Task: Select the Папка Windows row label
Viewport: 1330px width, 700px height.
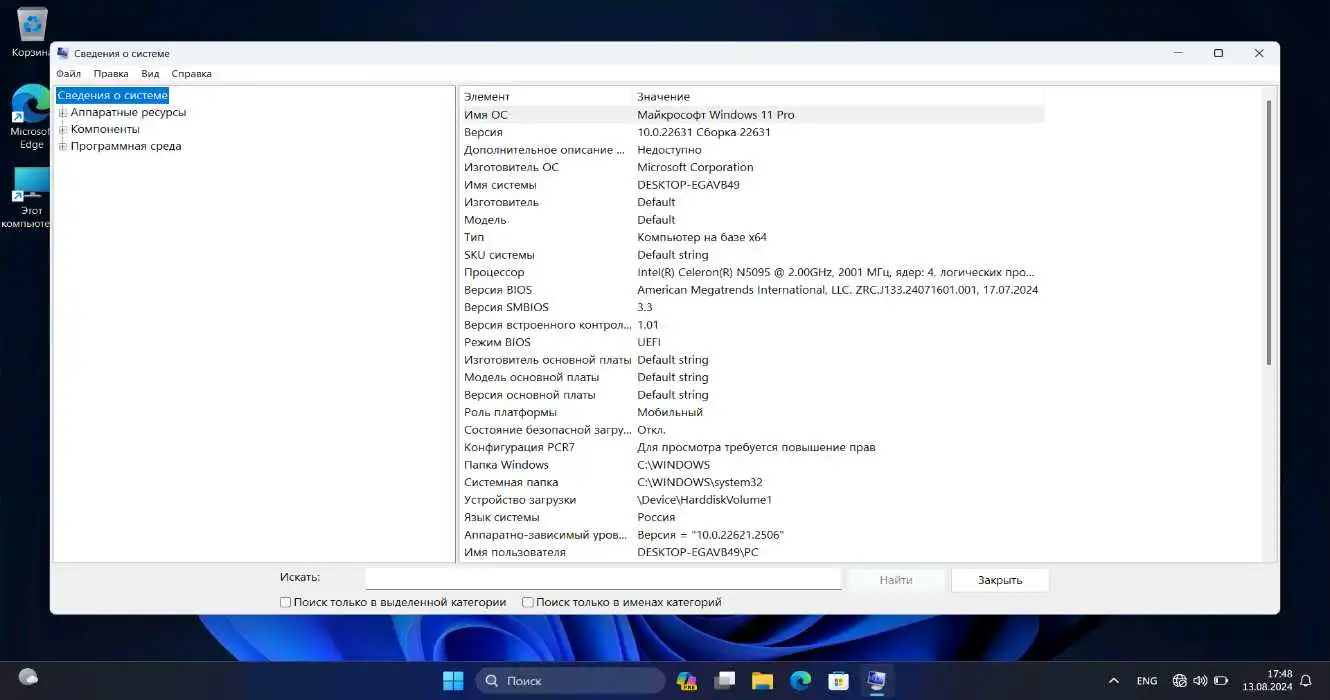Action: pyautogui.click(x=506, y=465)
